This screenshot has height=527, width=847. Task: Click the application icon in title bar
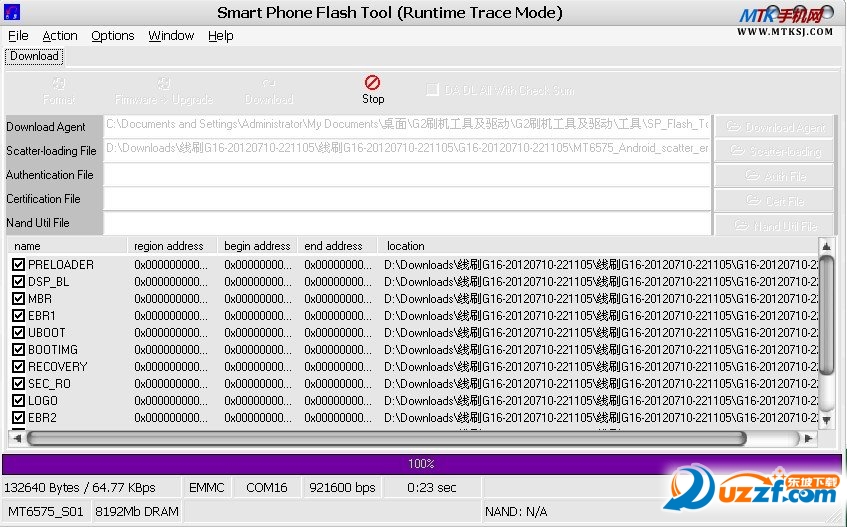pyautogui.click(x=11, y=12)
